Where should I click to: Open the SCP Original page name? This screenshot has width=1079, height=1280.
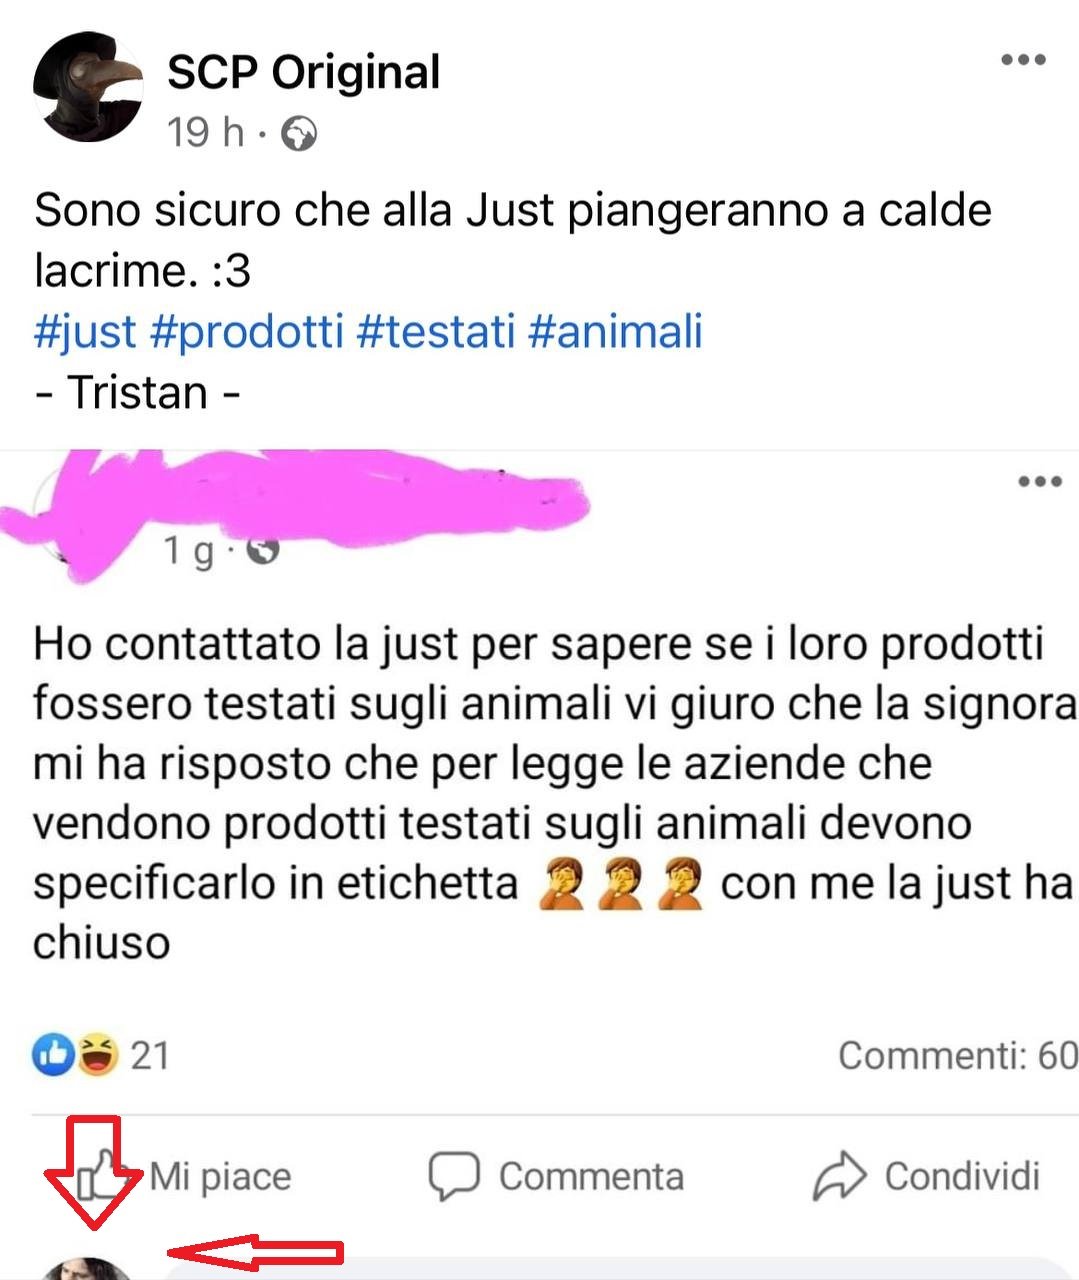pos(303,72)
